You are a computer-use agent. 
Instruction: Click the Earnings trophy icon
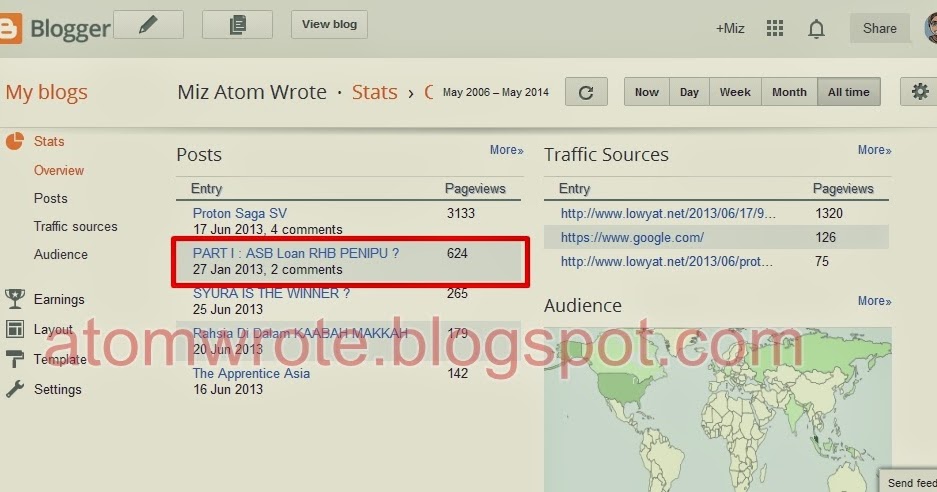(15, 299)
